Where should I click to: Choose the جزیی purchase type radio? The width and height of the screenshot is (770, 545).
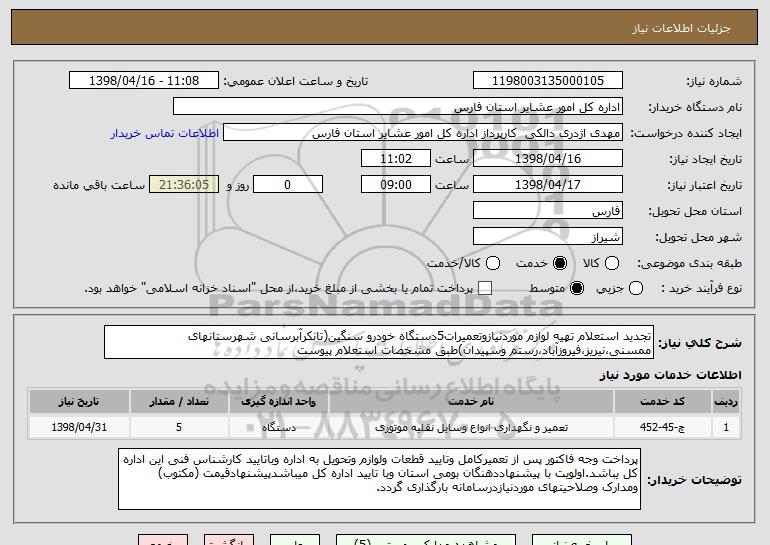pyautogui.click(x=635, y=288)
